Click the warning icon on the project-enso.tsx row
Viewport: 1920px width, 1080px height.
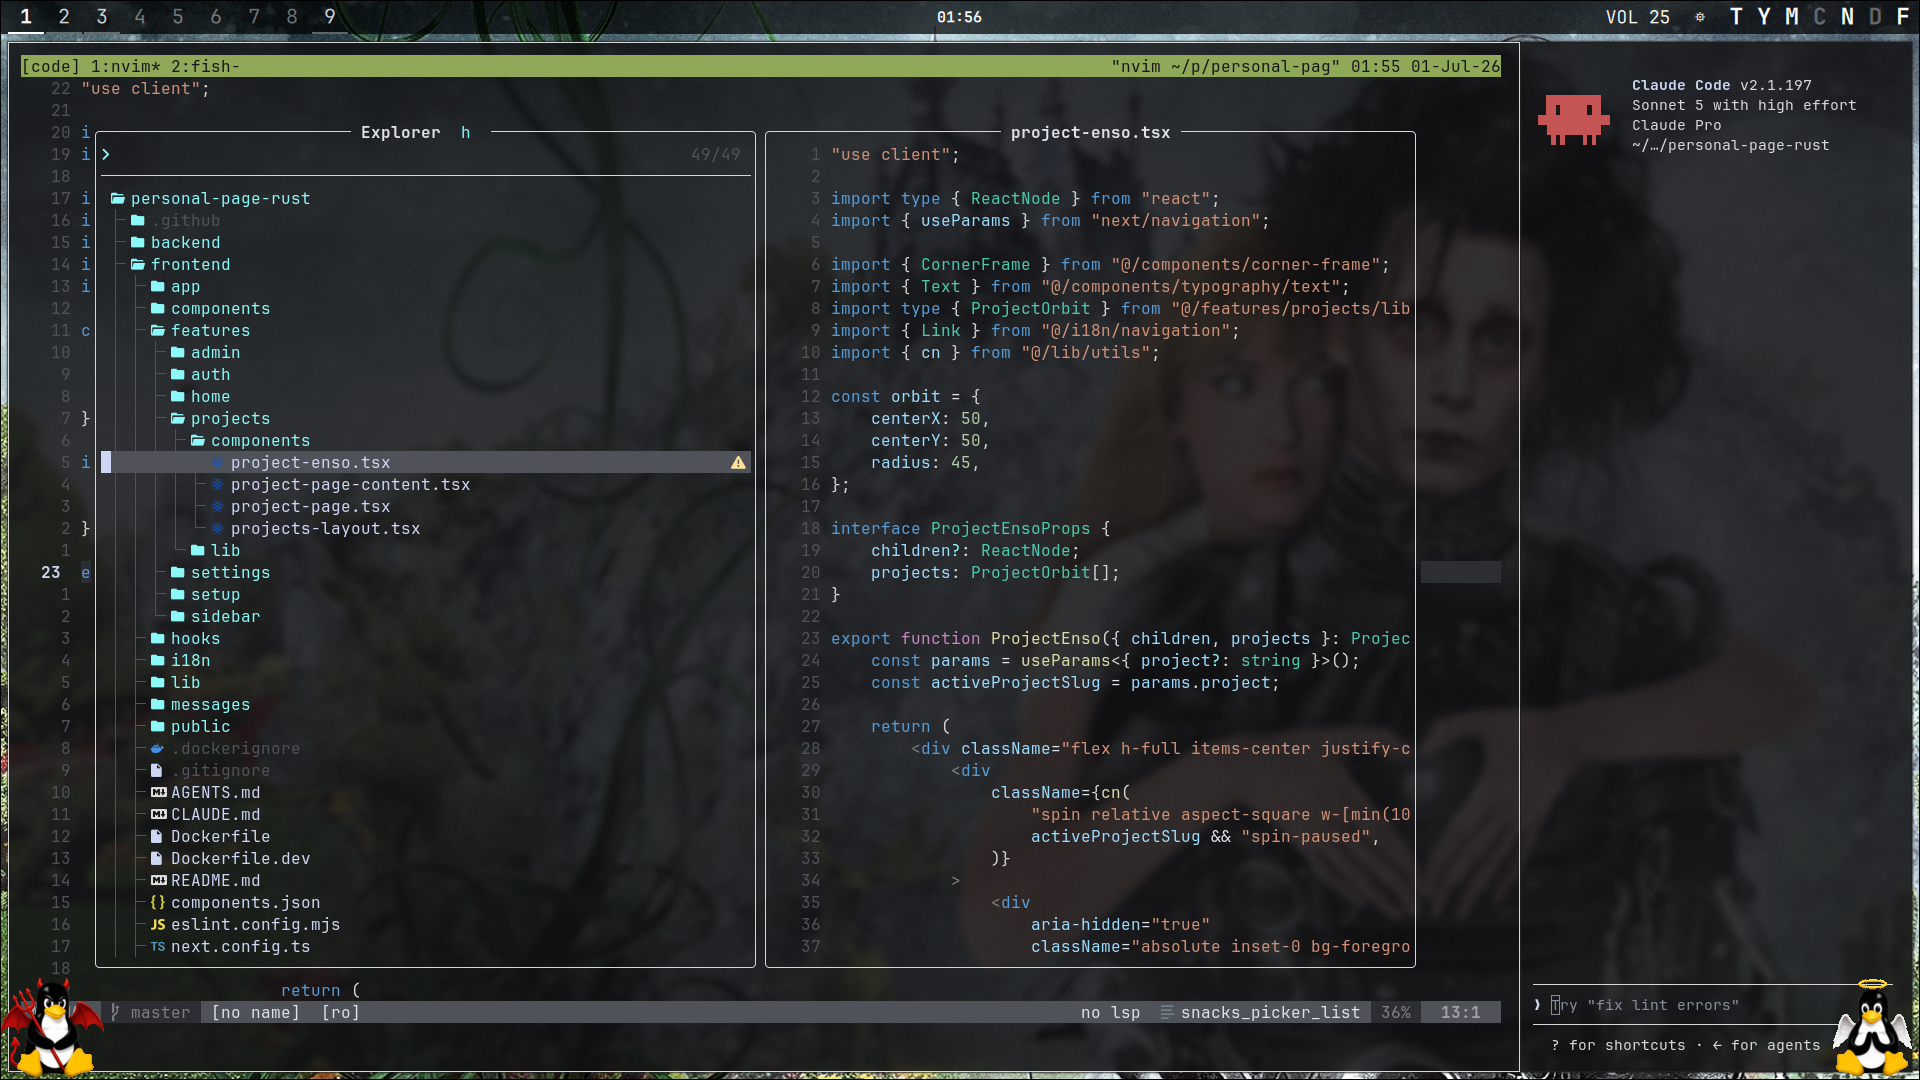(738, 463)
